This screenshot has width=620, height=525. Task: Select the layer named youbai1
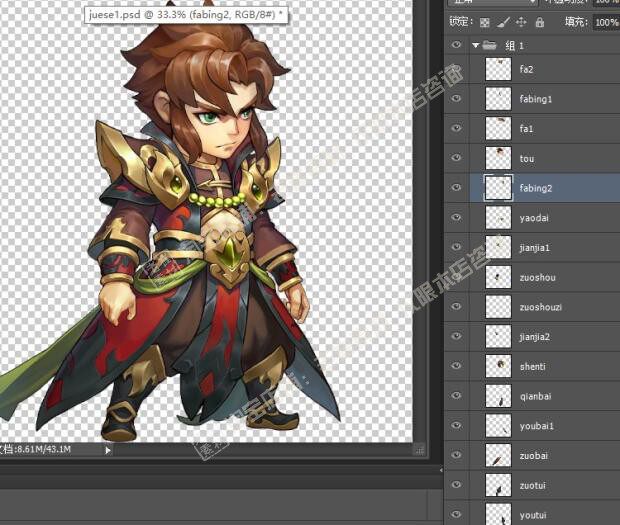click(537, 426)
